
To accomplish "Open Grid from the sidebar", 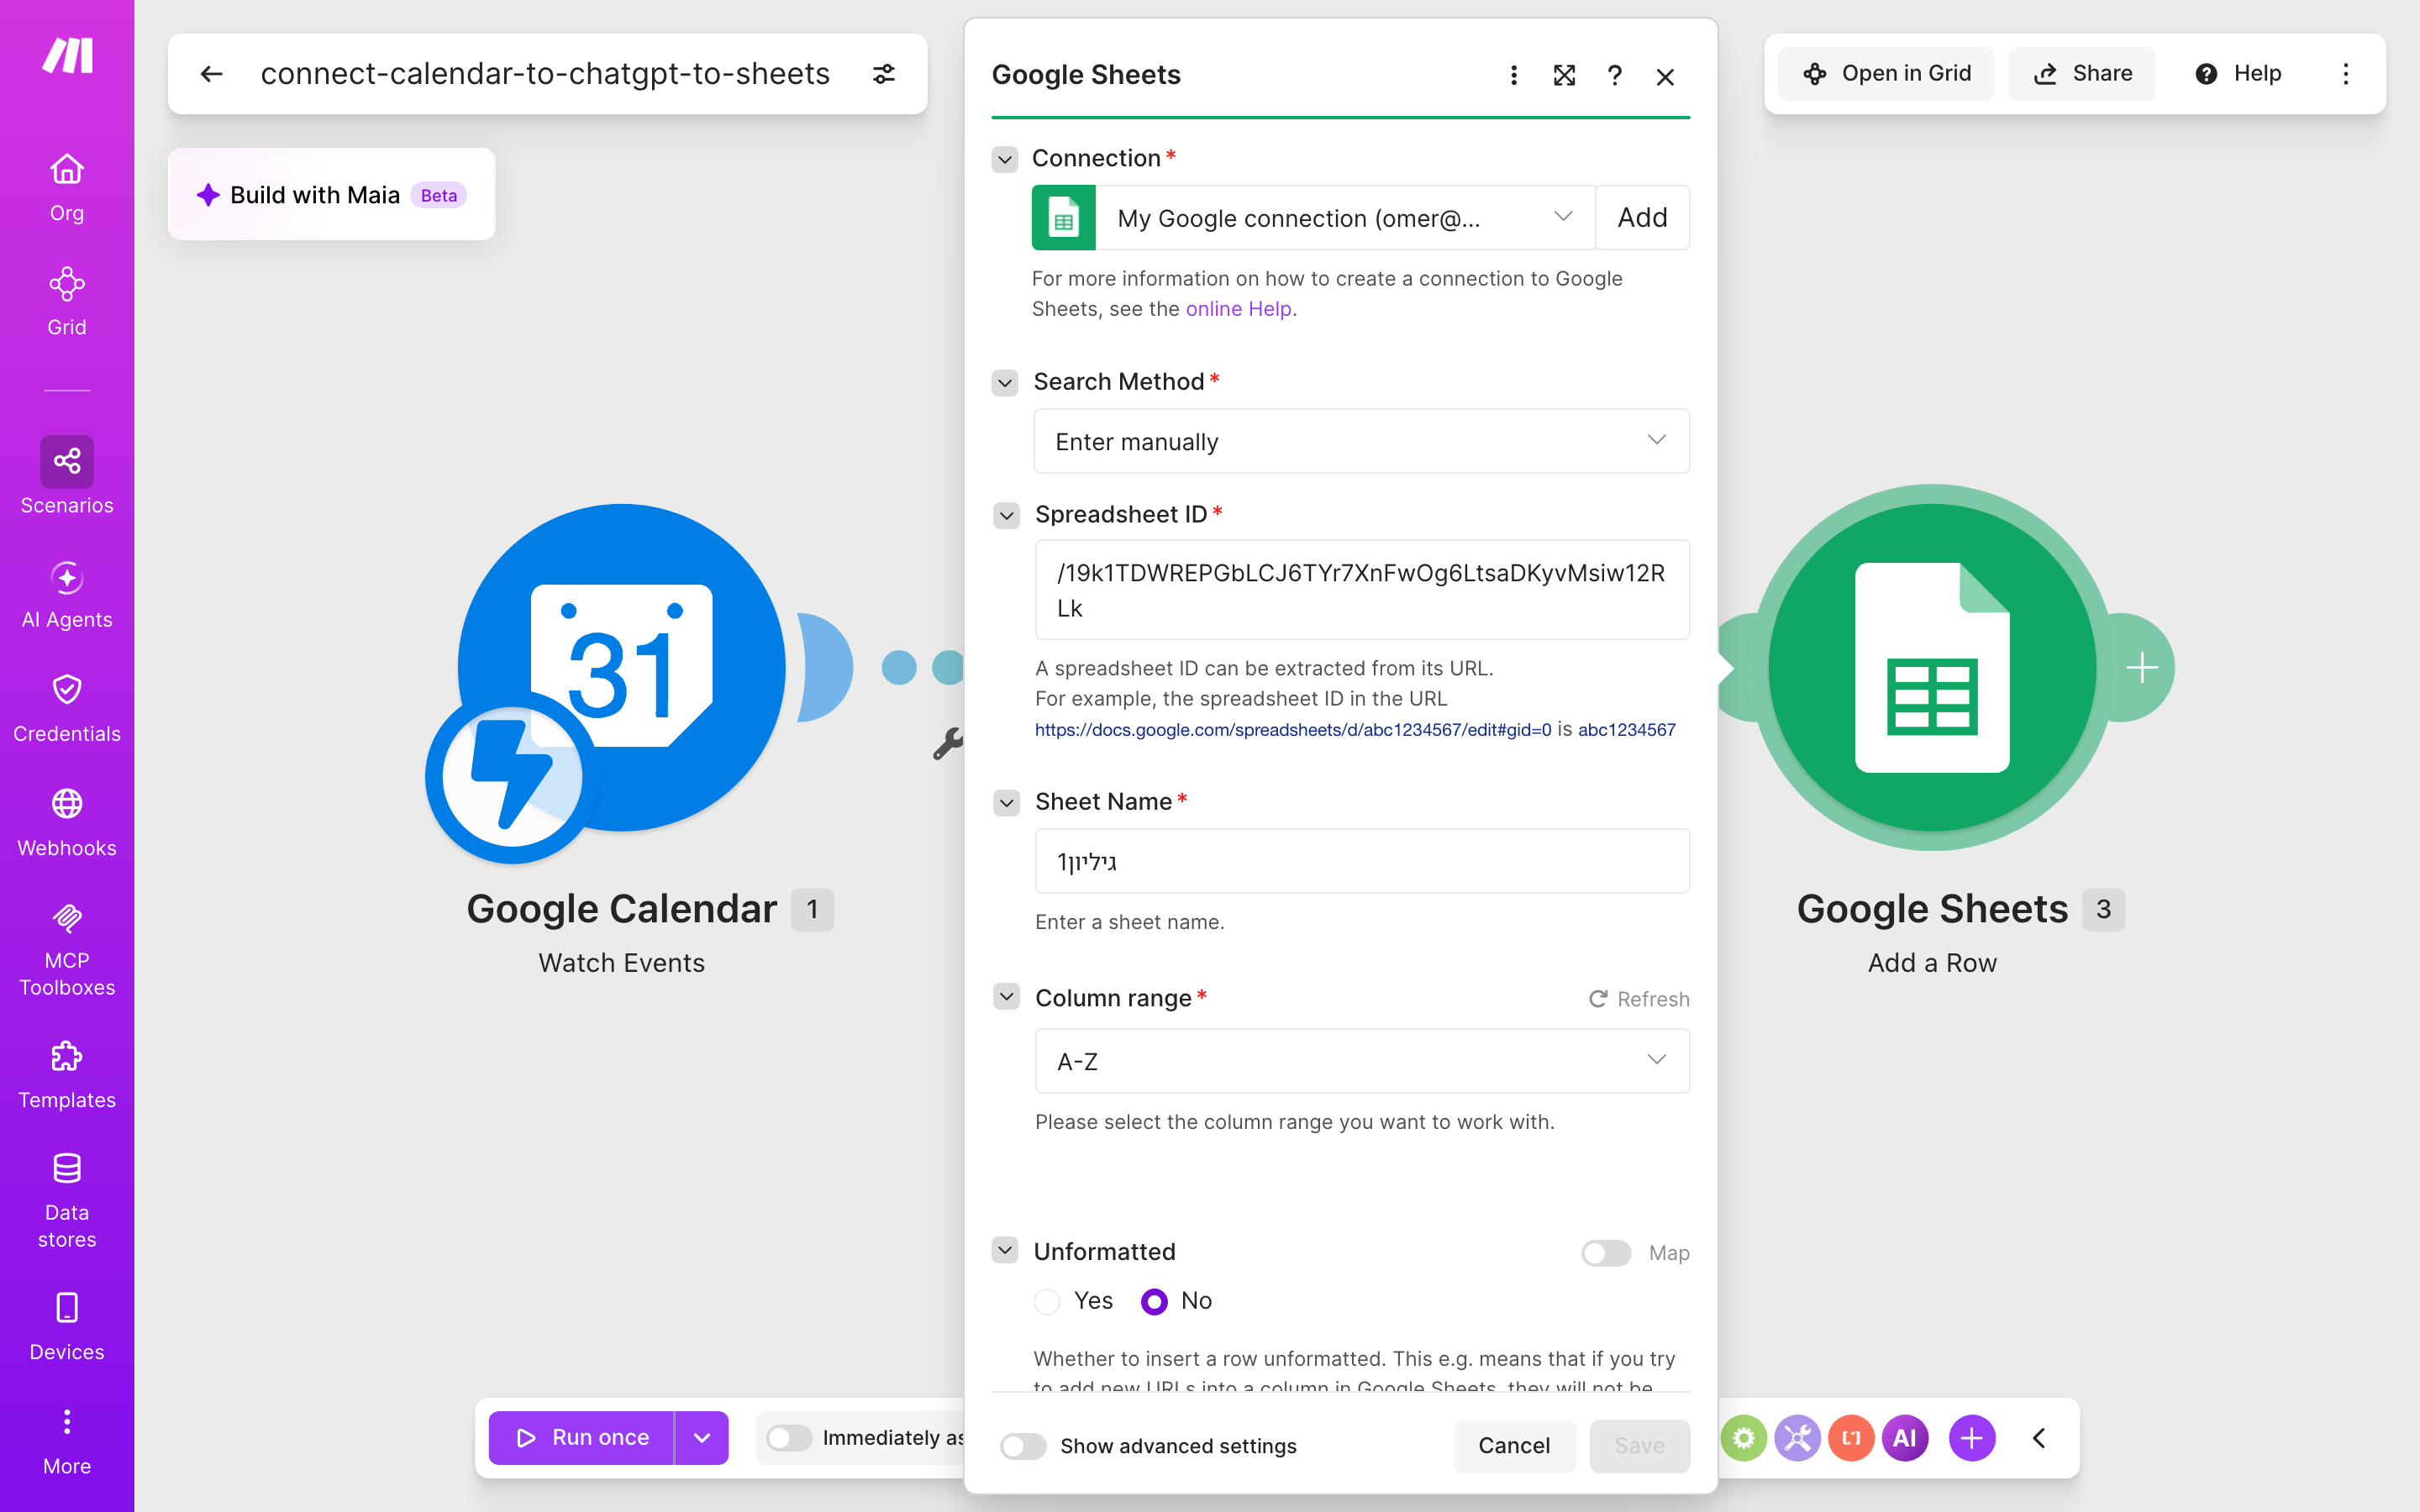I will [x=67, y=301].
